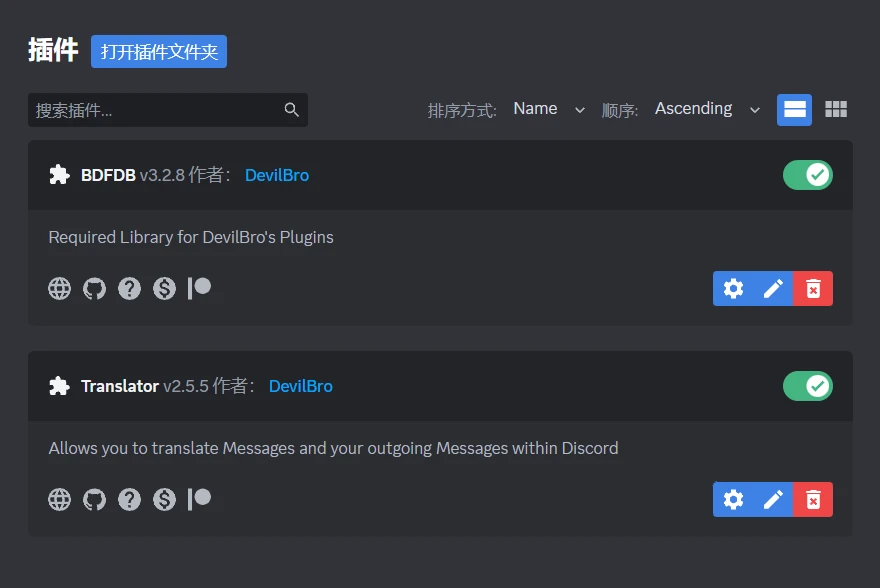Click Translator plugin name text
This screenshot has width=880, height=588.
(120, 386)
